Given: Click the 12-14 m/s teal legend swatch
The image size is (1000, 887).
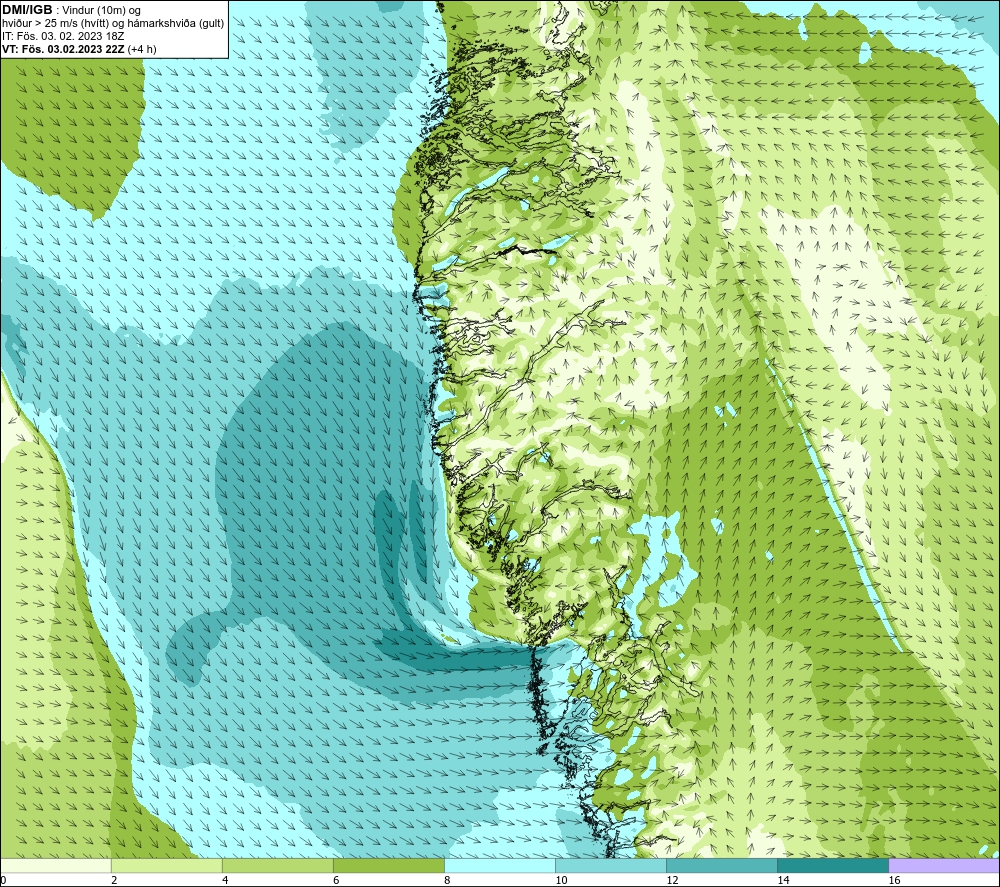Looking at the screenshot, I should click(x=721, y=866).
